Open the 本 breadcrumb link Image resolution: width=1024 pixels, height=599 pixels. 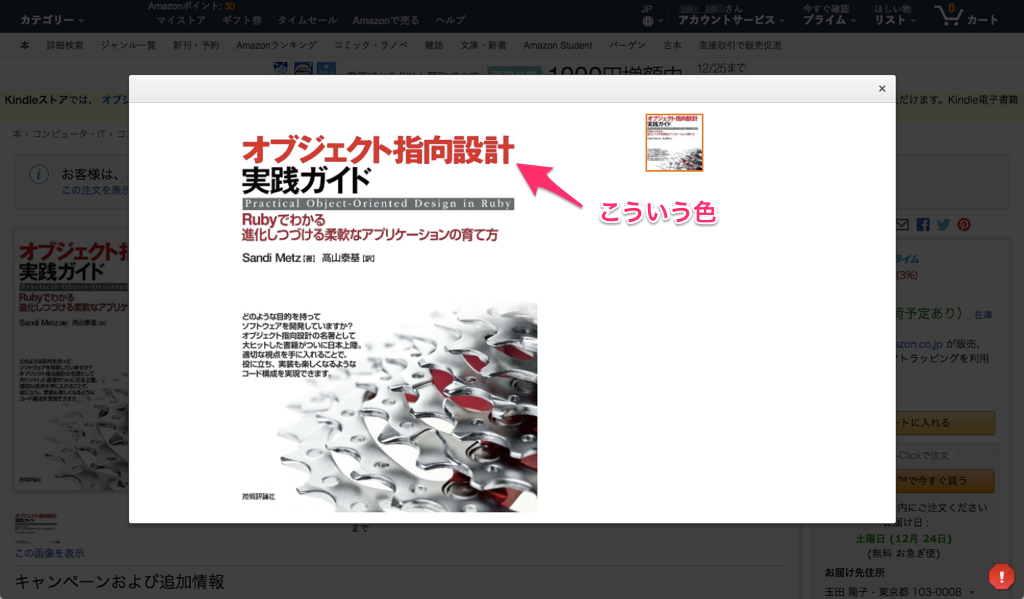click(x=17, y=134)
